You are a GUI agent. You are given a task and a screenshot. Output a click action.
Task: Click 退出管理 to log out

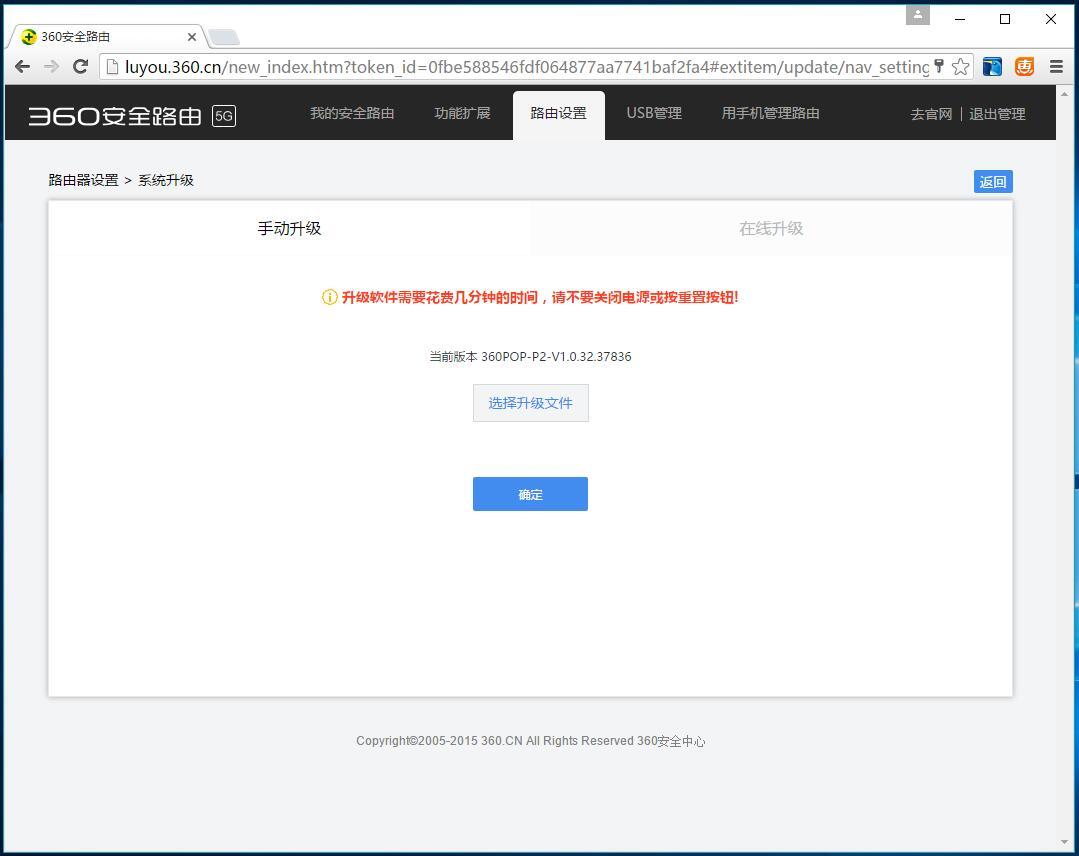997,114
